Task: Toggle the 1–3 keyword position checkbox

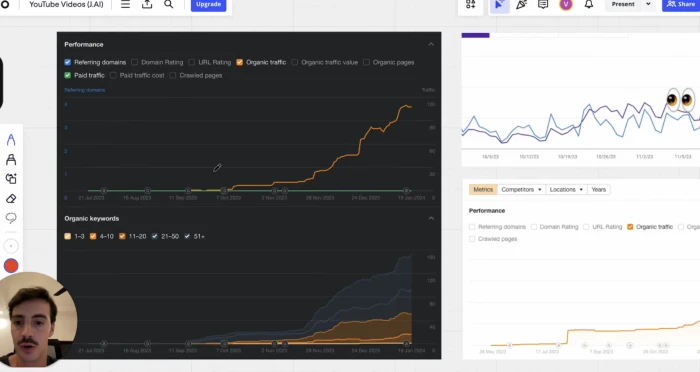Action: pyautogui.click(x=67, y=236)
